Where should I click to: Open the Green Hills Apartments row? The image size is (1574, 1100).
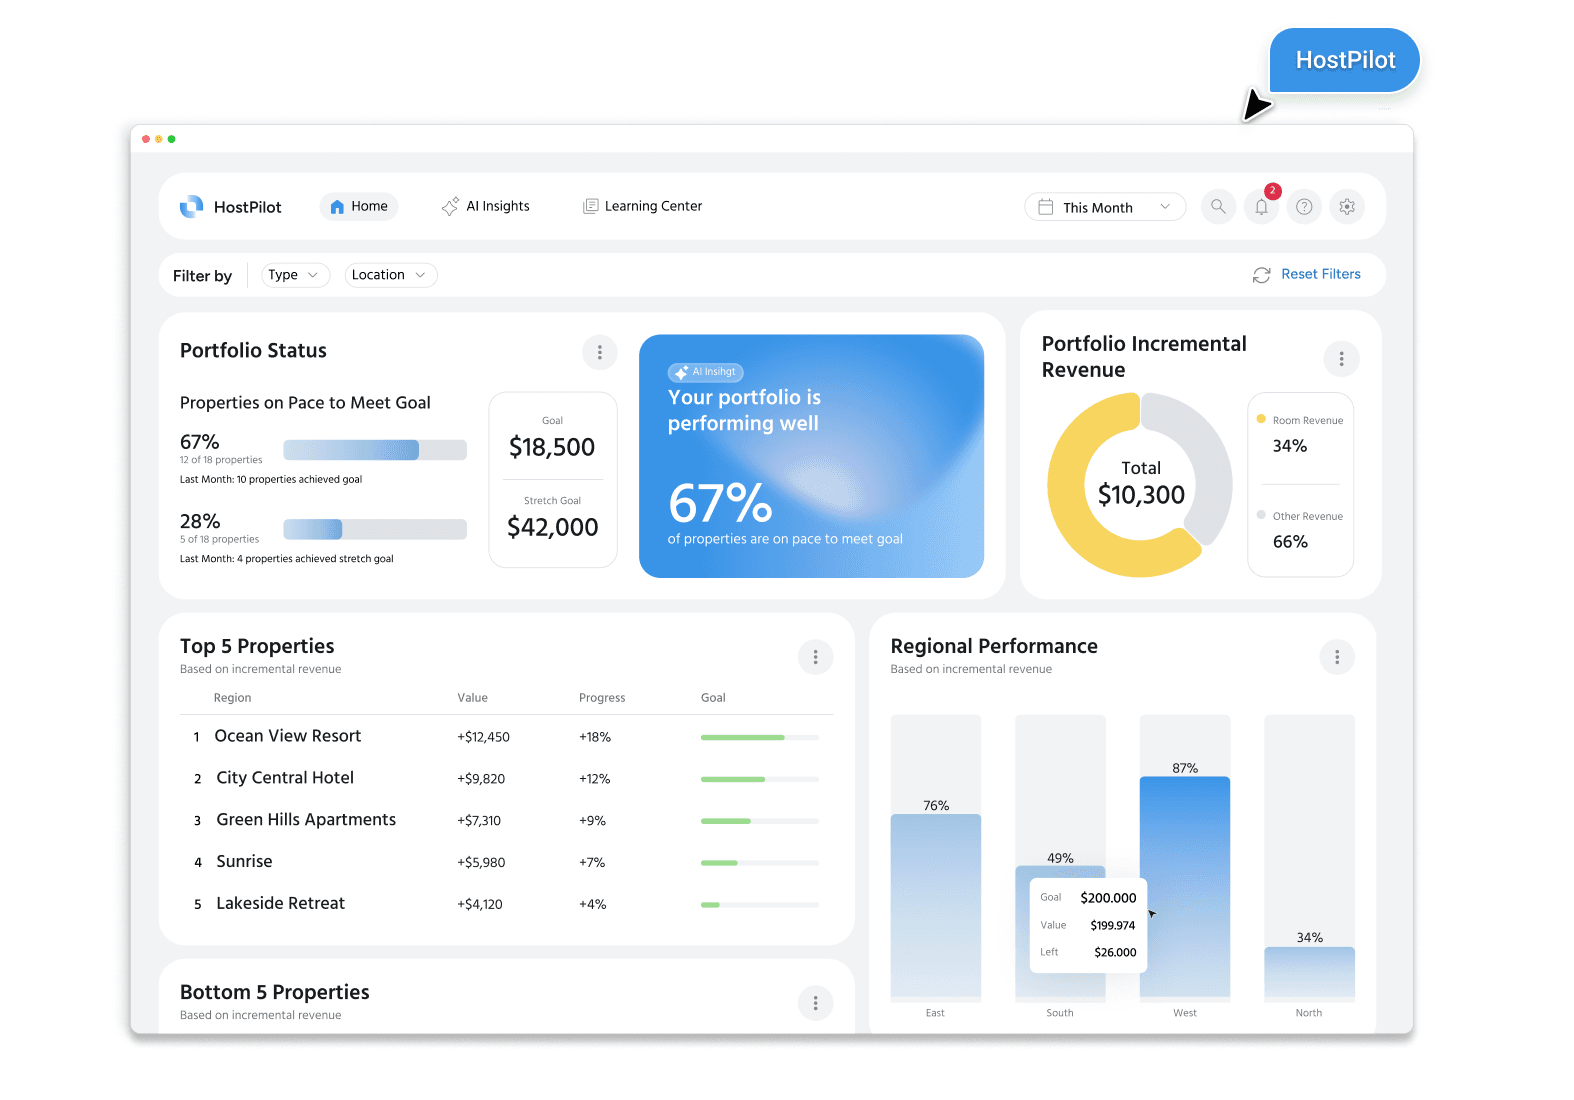506,821
